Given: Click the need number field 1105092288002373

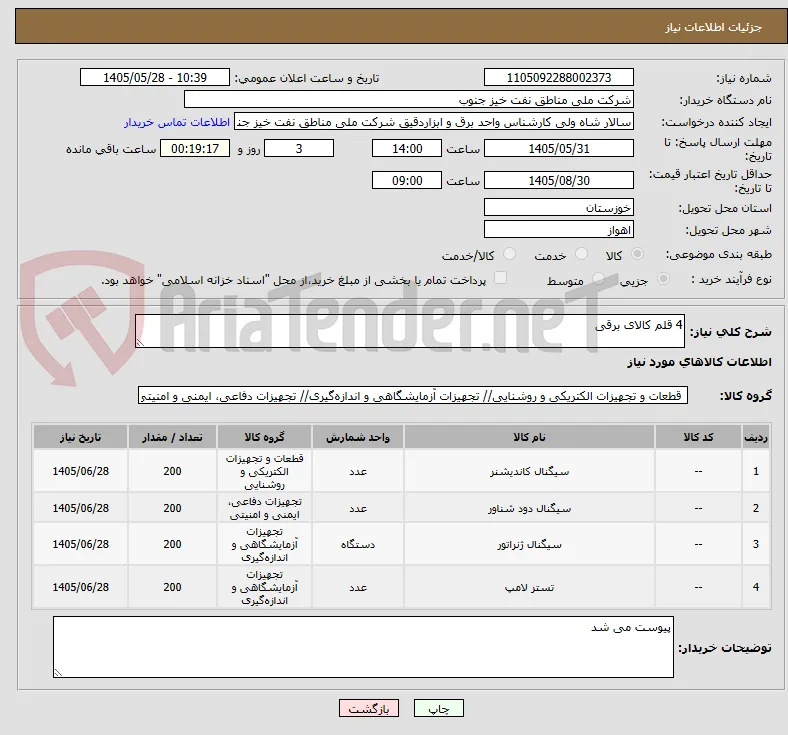Looking at the screenshot, I should click(x=558, y=77).
